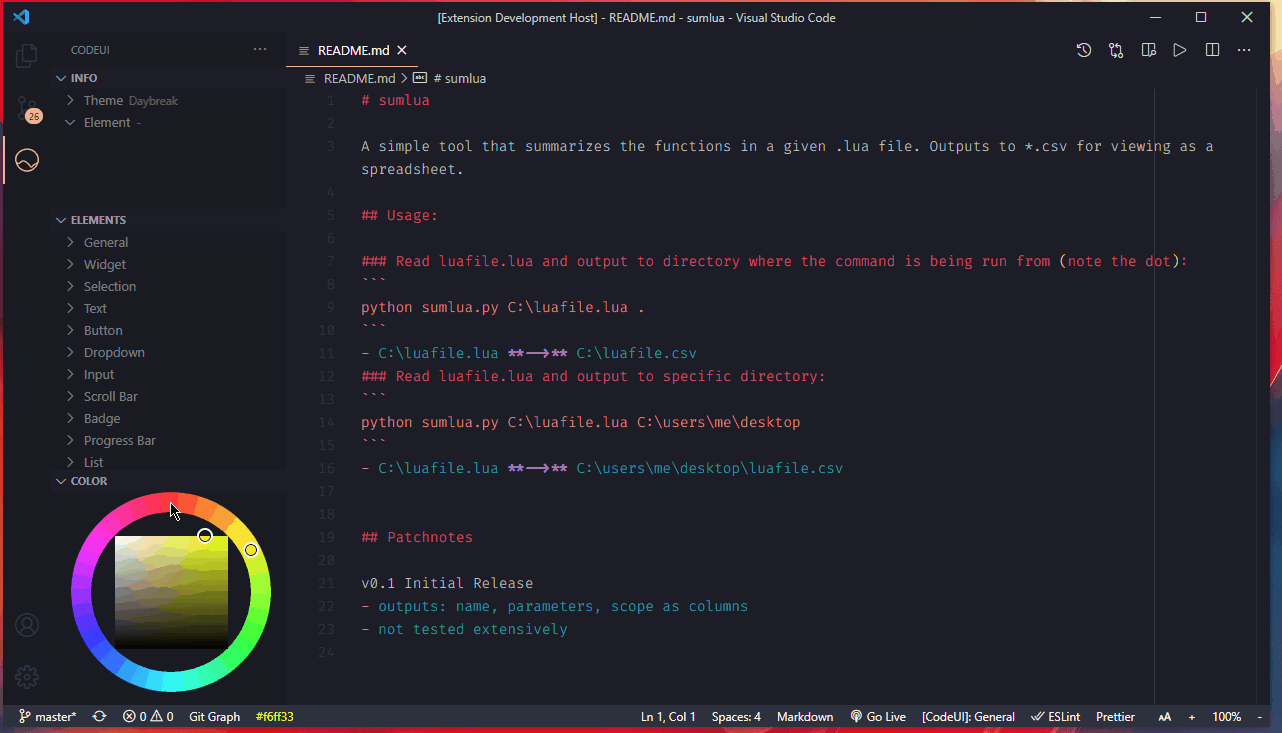
Task: Select the CodeUI activity bar icon
Action: 27,160
